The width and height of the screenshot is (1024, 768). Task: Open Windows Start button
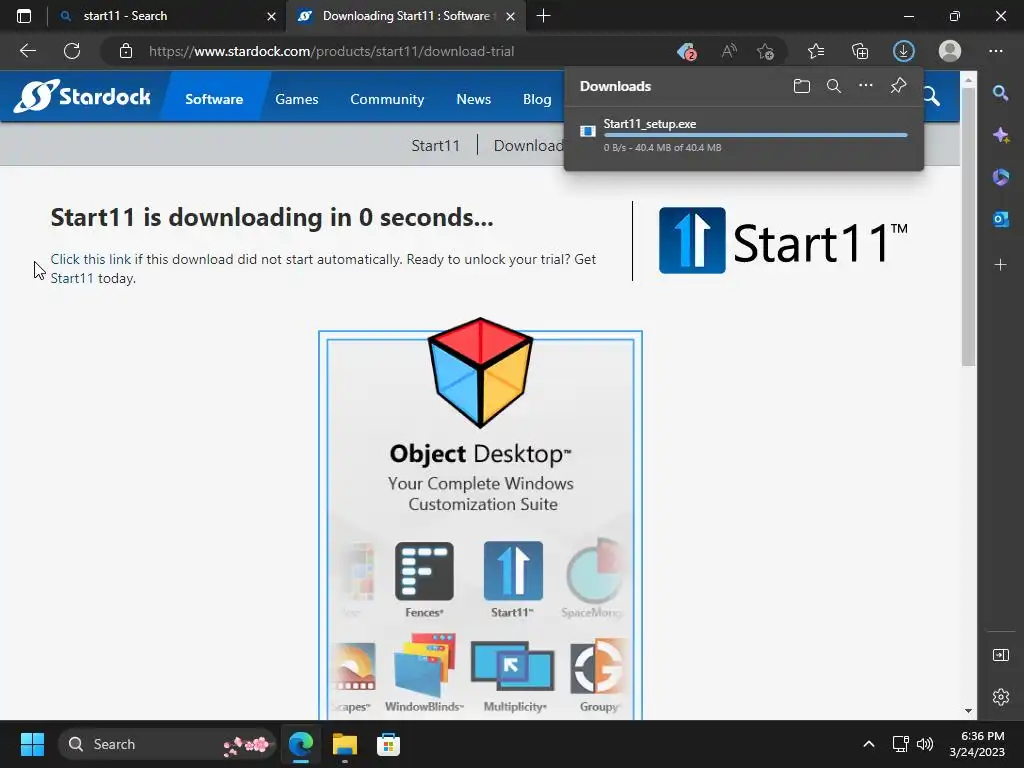click(32, 744)
